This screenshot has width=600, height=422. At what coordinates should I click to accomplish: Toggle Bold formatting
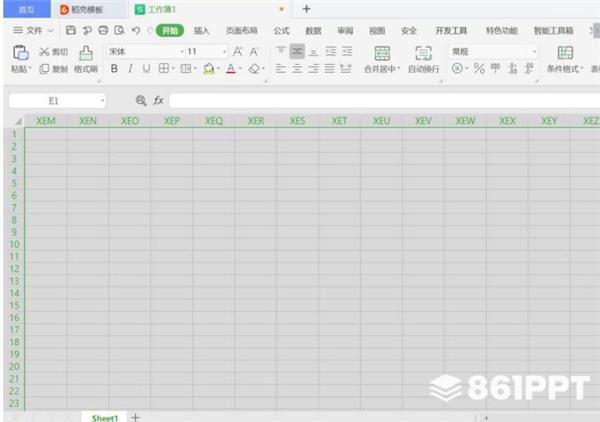click(x=114, y=69)
